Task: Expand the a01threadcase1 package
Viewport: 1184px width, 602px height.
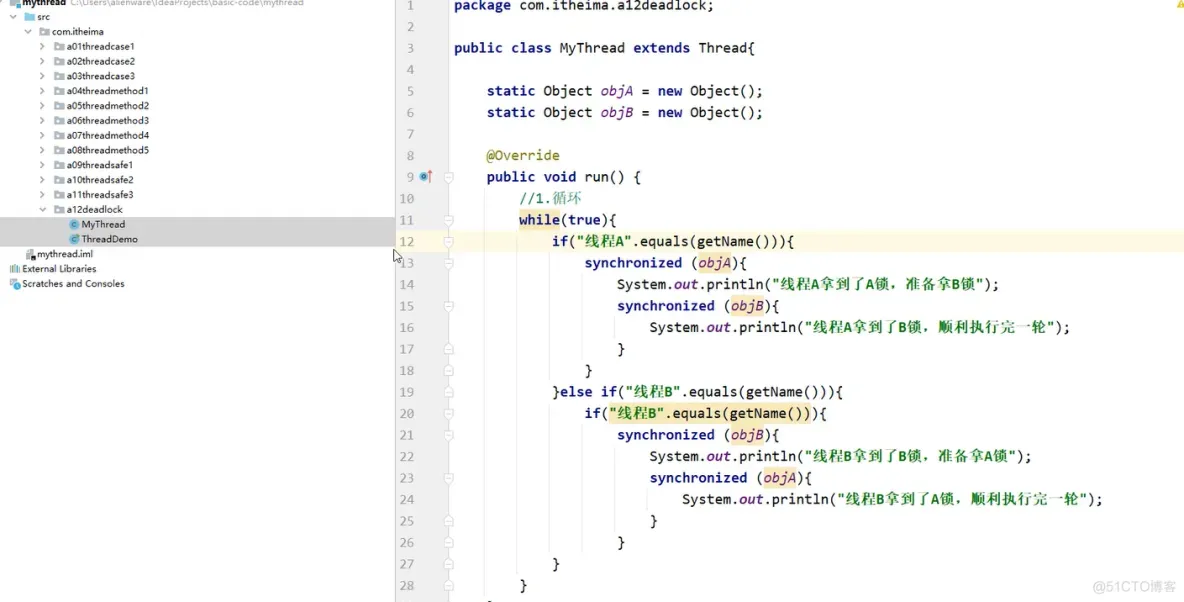Action: click(42, 47)
